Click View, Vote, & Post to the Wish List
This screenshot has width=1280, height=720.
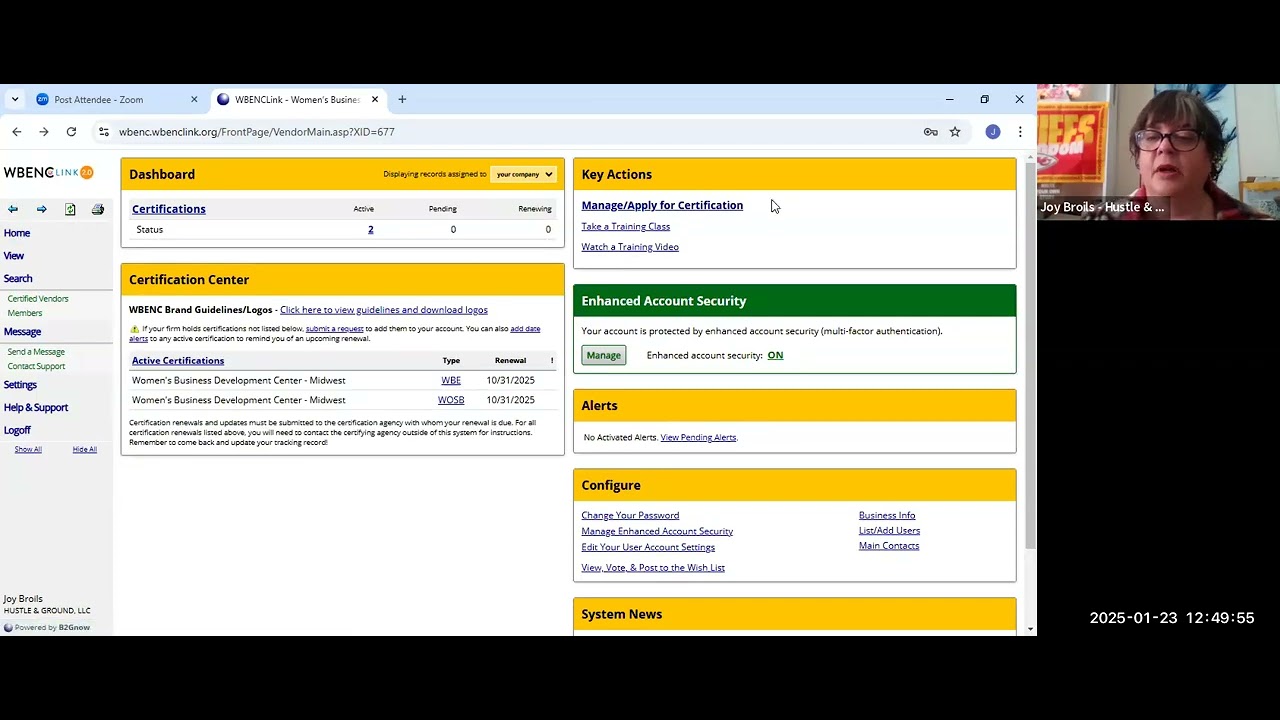pyautogui.click(x=653, y=568)
